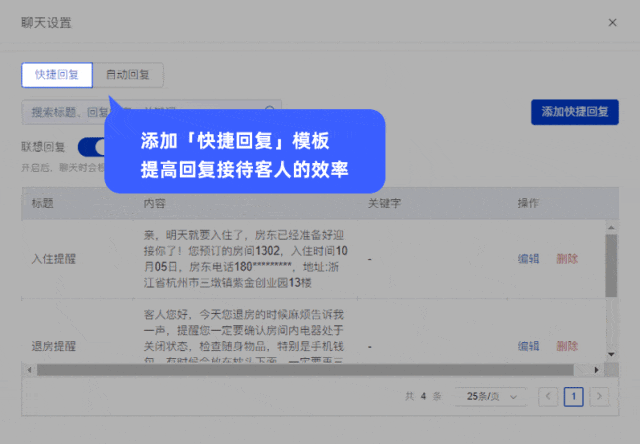This screenshot has width=640, height=444.
Task: Click the table scroll down arrow
Action: click(x=611, y=354)
